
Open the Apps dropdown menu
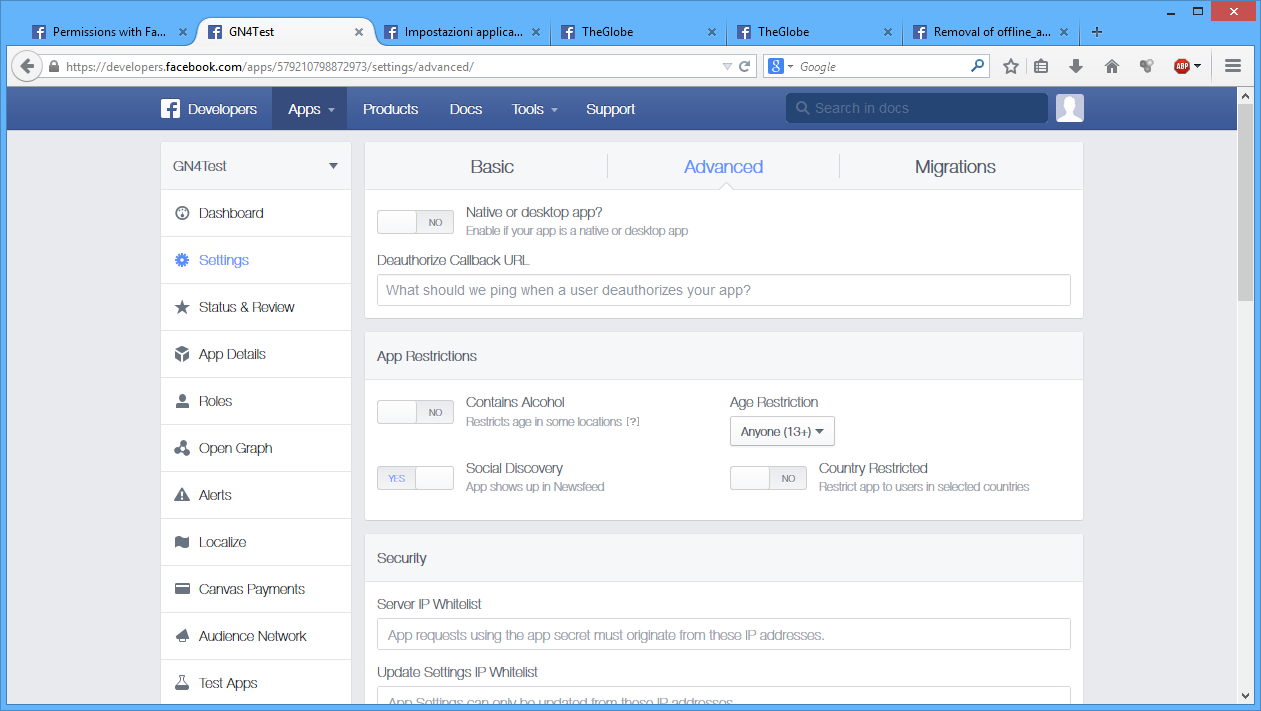tap(310, 109)
